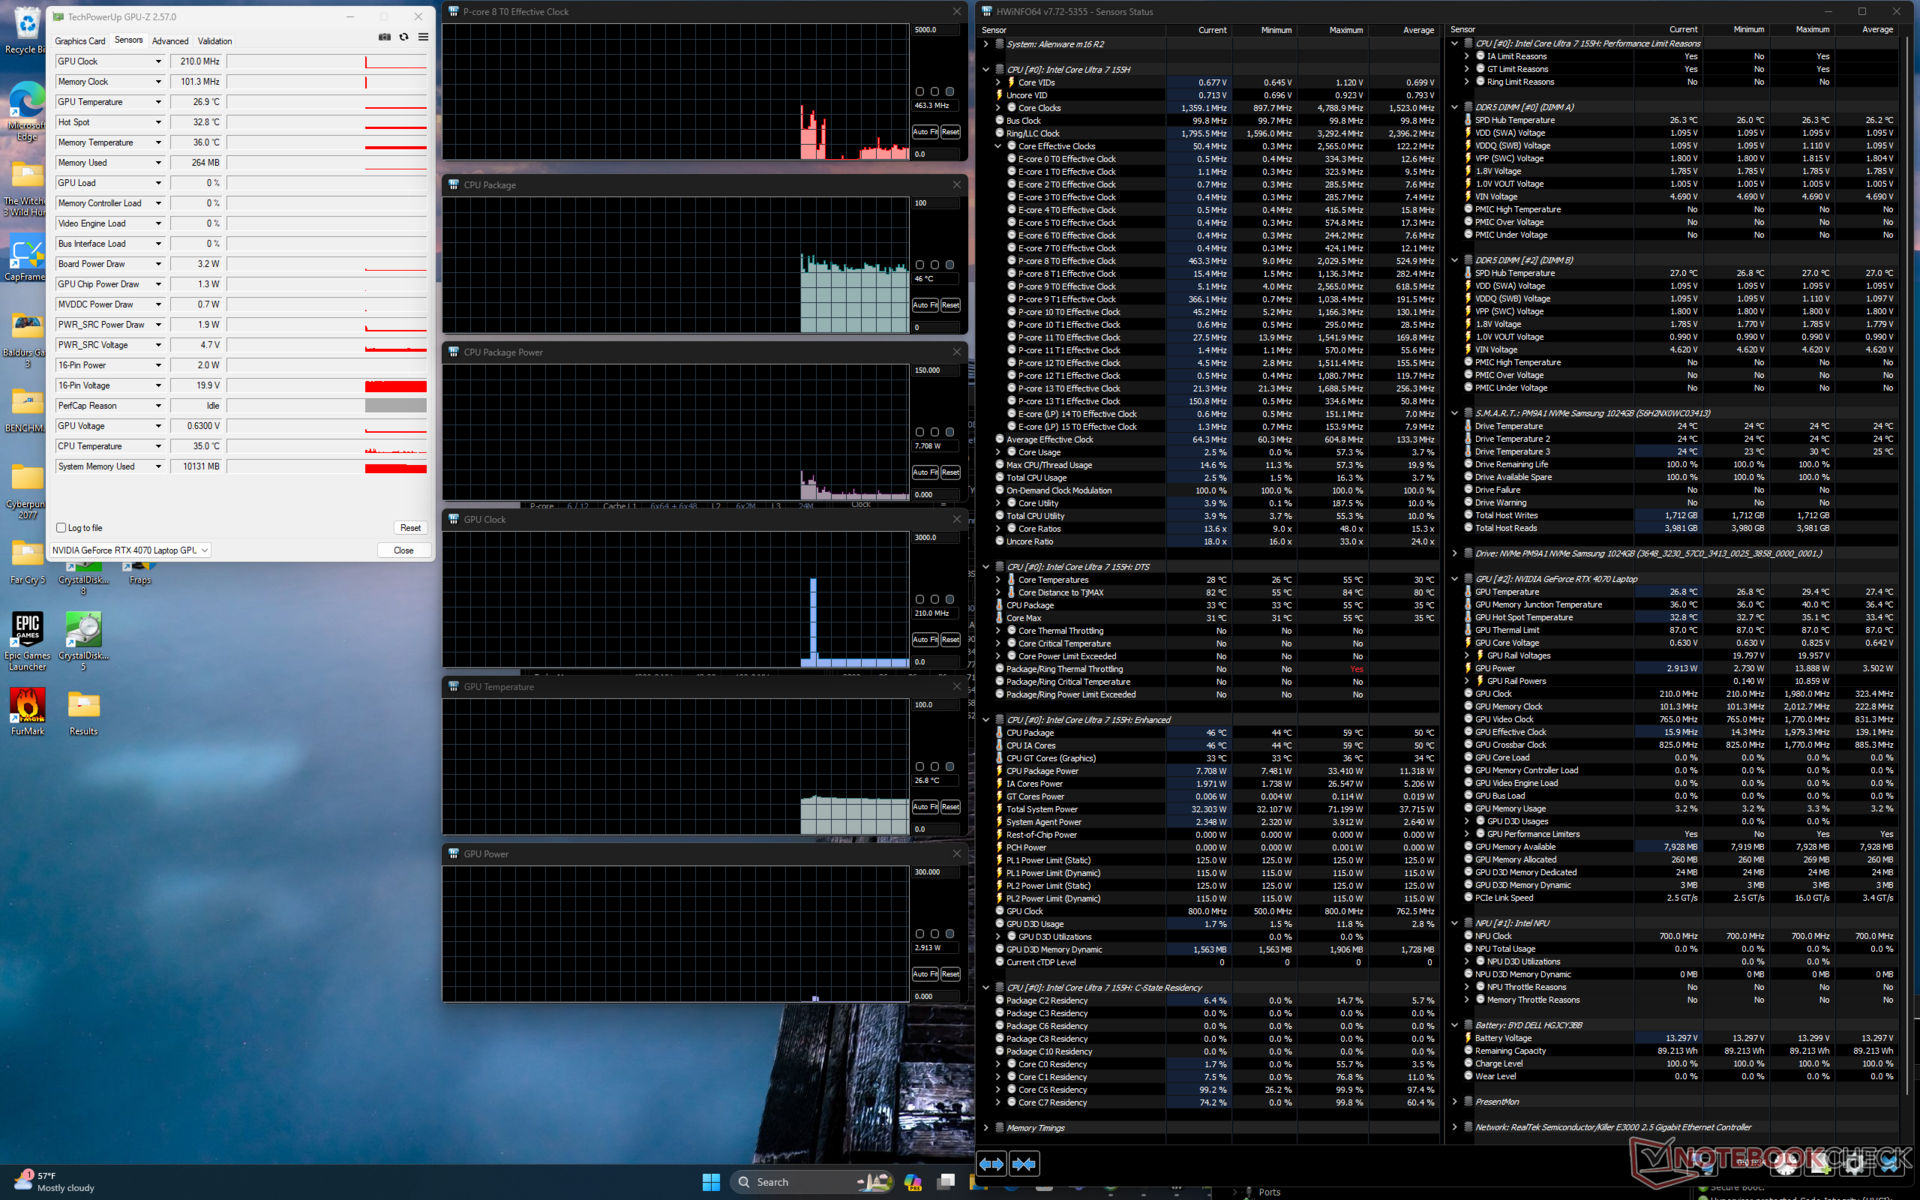This screenshot has height=1200, width=1920.
Task: Select the GPU Hot Spot Temperature row
Action: point(1680,617)
